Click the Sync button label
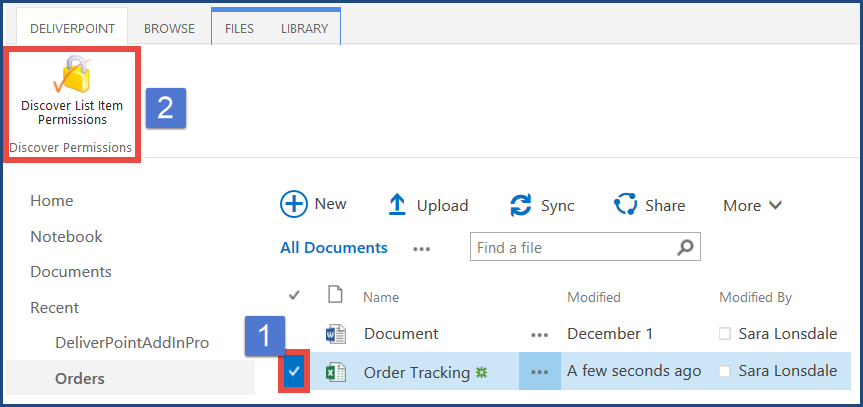863x407 pixels. point(558,206)
